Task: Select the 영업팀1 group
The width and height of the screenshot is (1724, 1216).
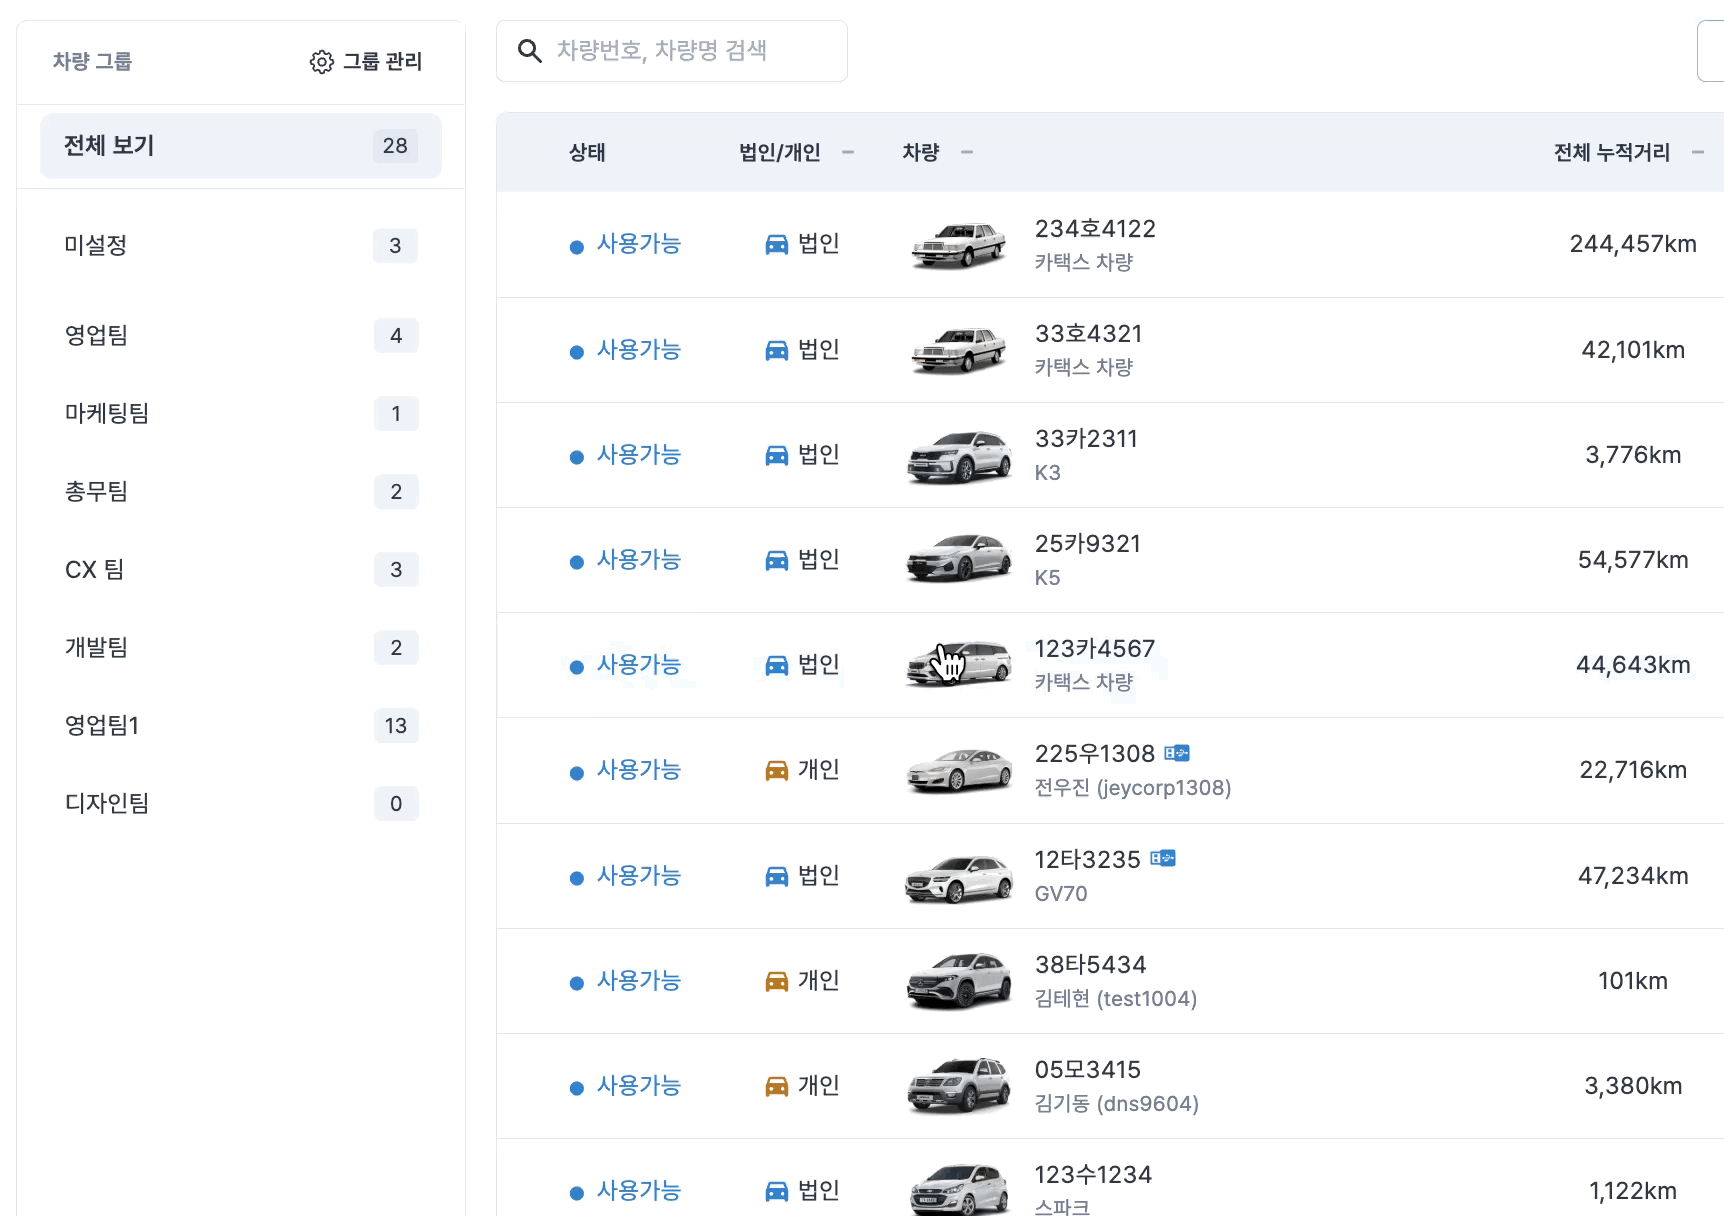Action: pos(241,725)
